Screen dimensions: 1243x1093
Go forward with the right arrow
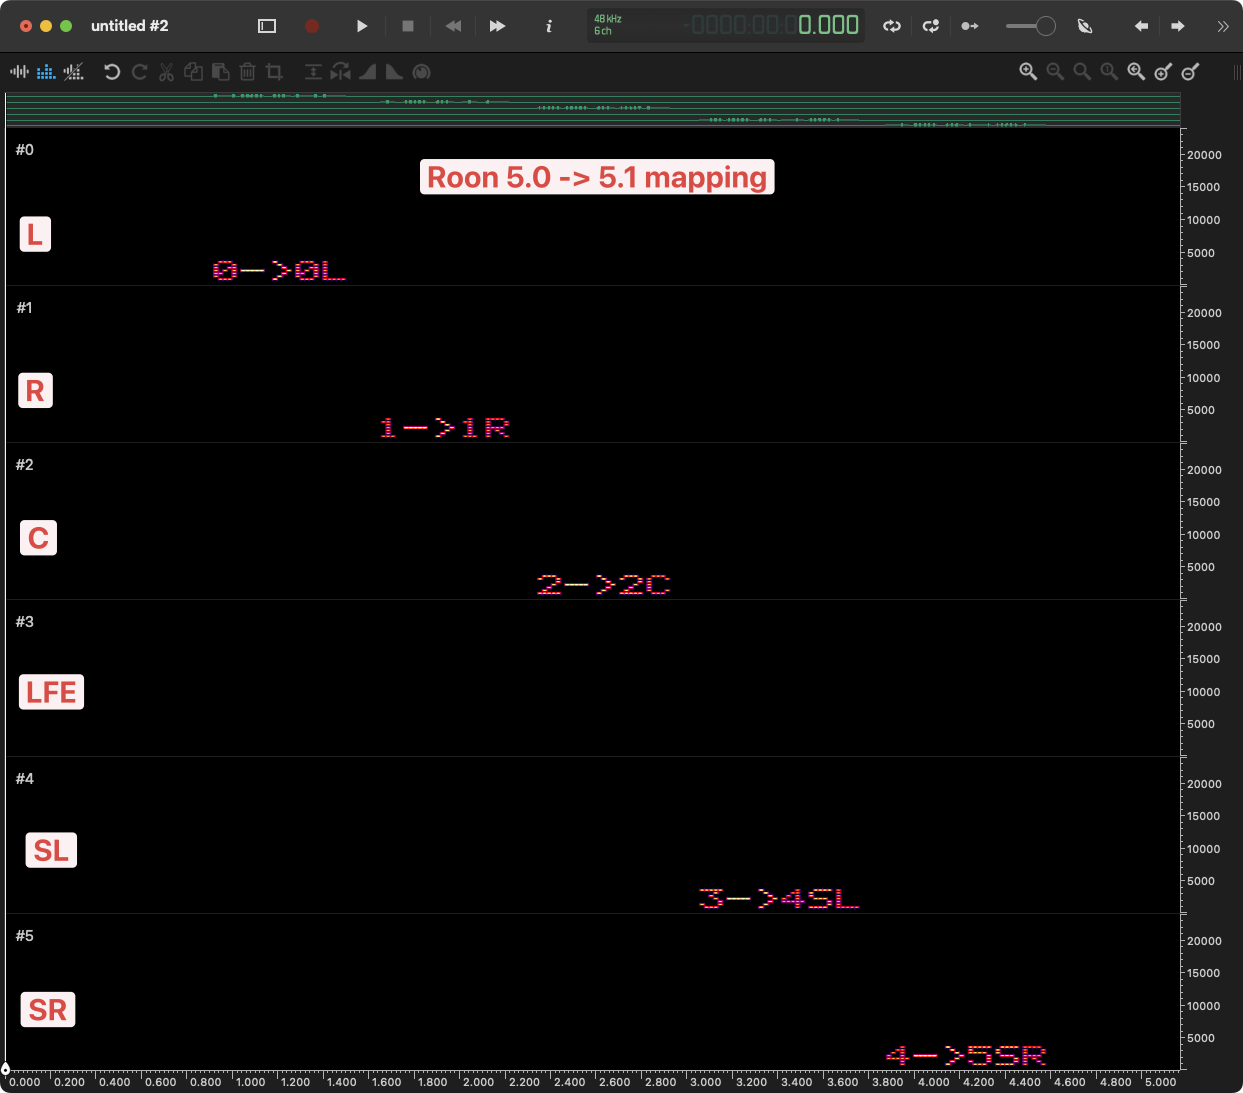(1178, 26)
